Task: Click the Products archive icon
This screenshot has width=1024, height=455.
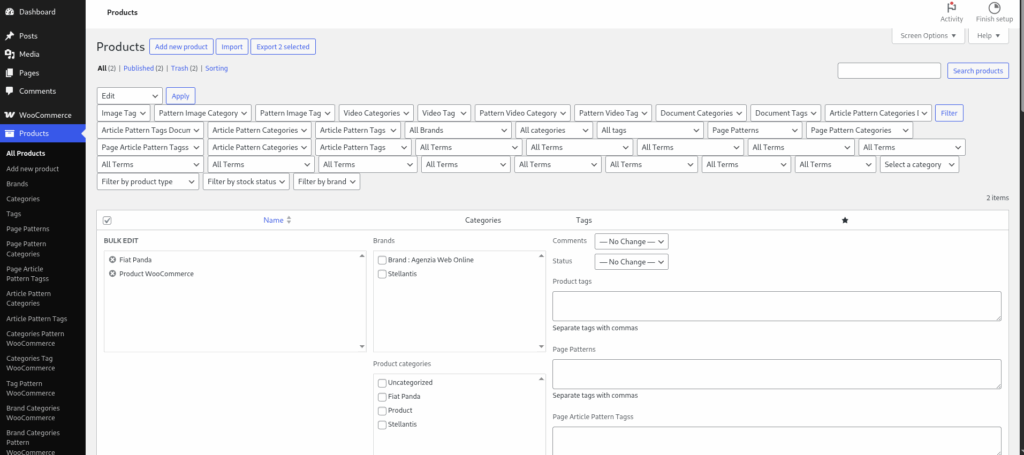Action: [10, 133]
